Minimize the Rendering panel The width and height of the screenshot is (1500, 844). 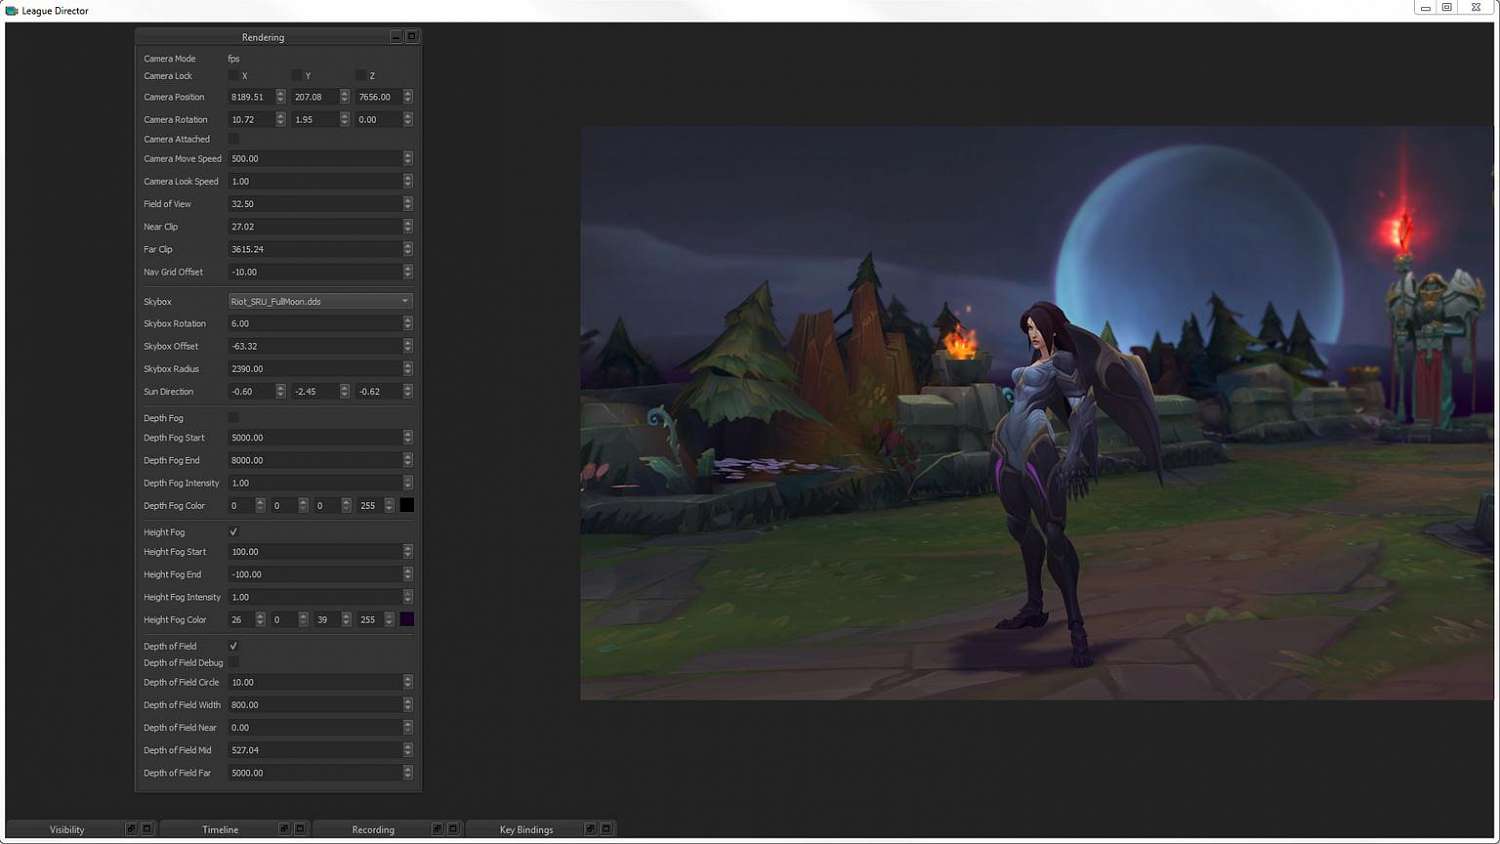coord(396,37)
